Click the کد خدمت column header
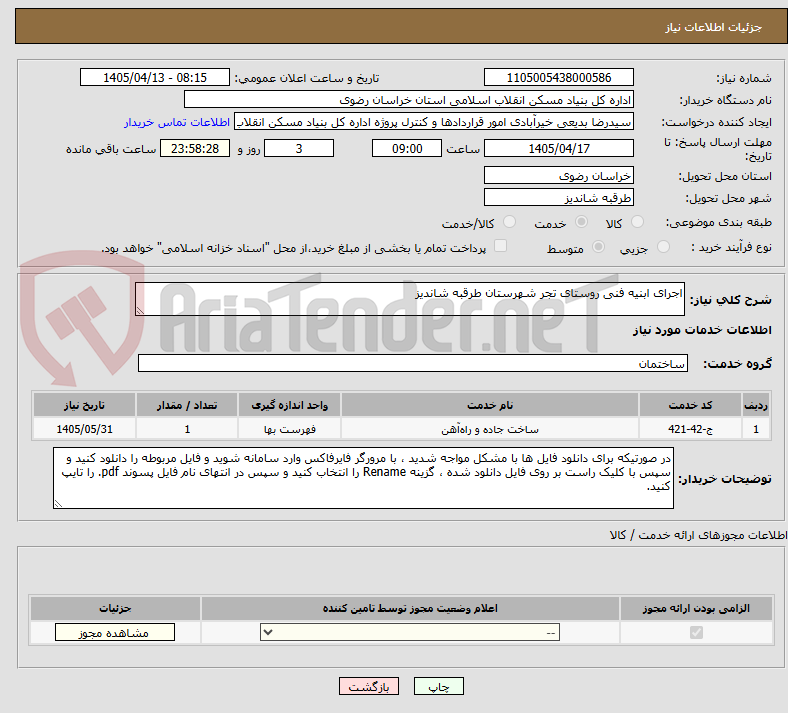788x713 pixels. coord(691,405)
